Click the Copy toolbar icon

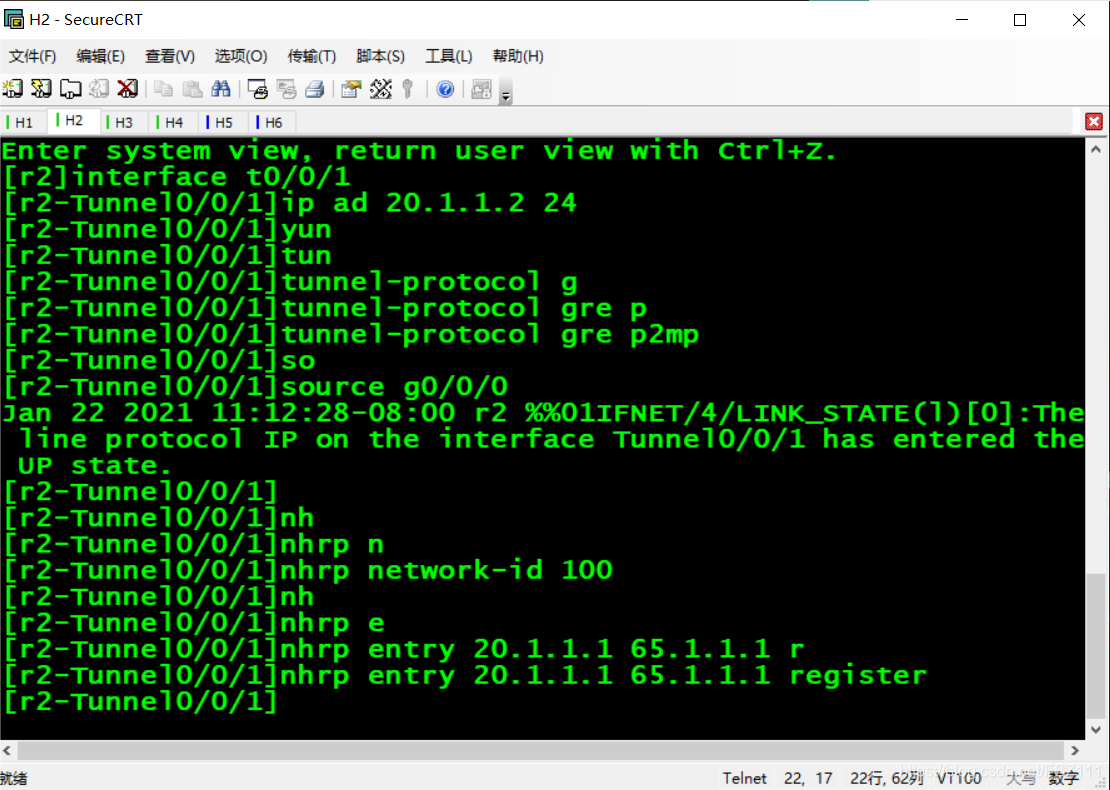pyautogui.click(x=164, y=88)
